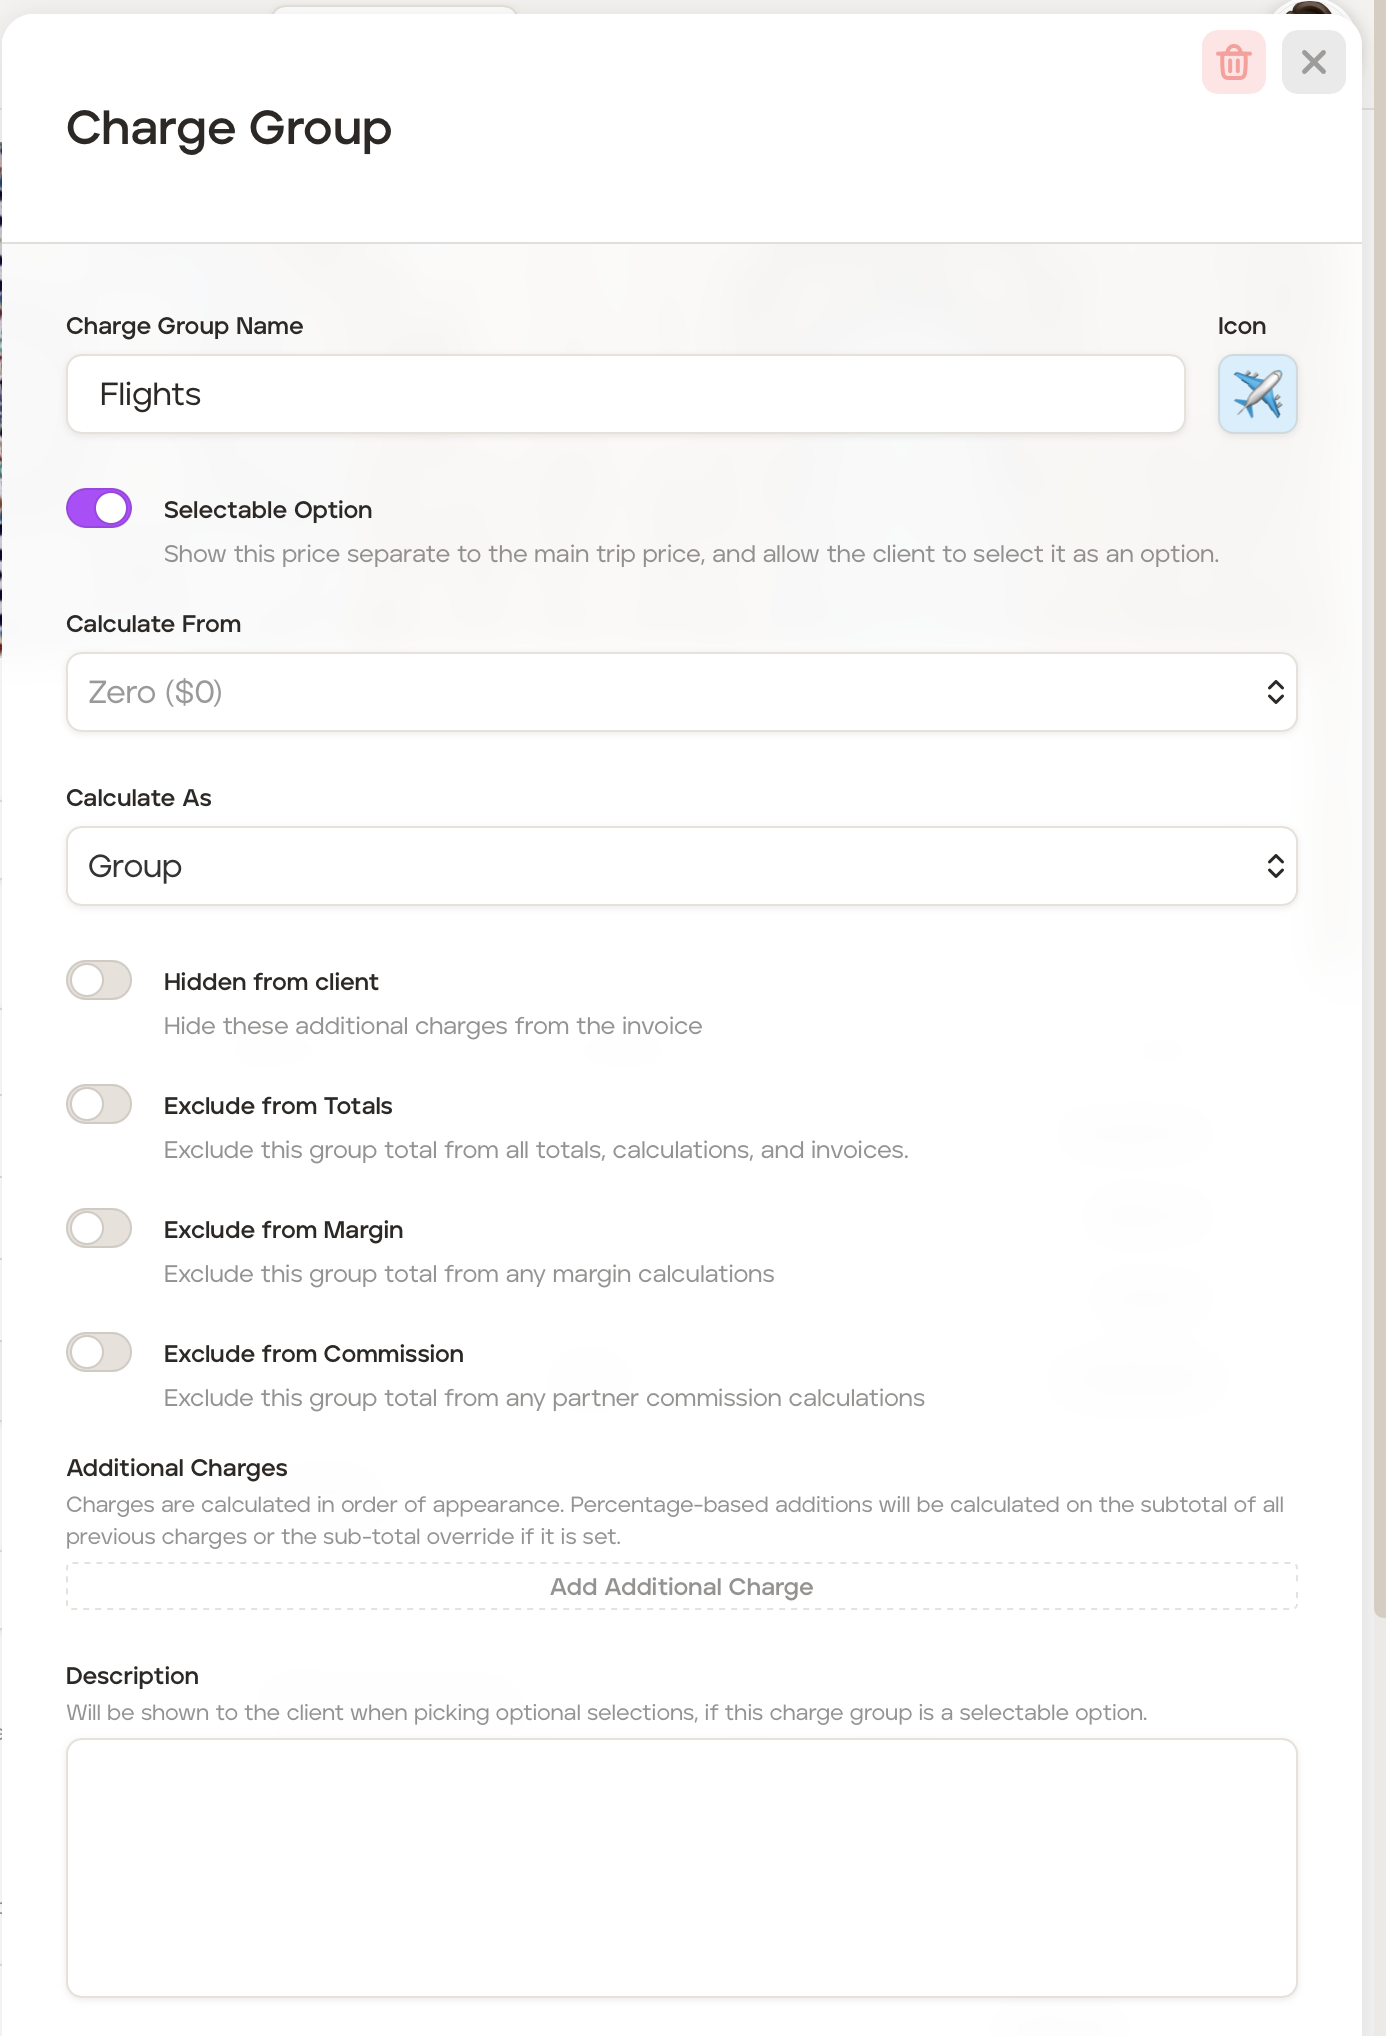
Task: Turn on Exclude from Totals
Action: coord(99,1104)
